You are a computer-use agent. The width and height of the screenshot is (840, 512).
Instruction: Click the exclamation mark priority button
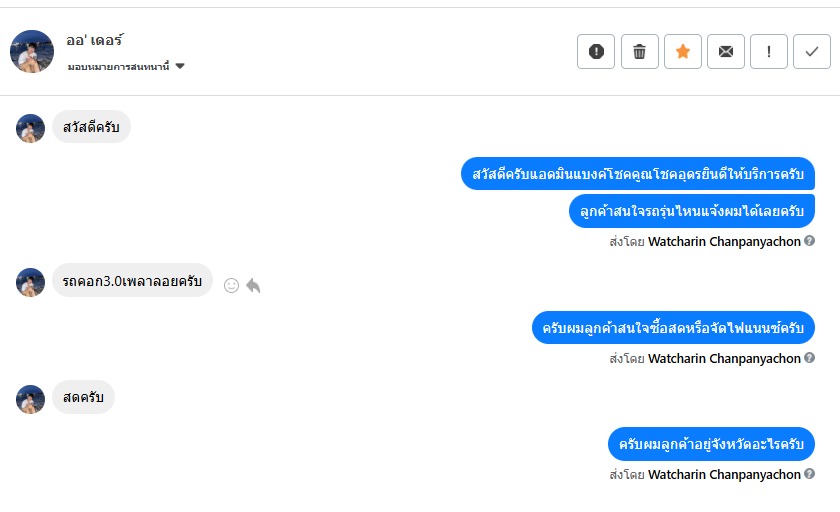coord(769,51)
